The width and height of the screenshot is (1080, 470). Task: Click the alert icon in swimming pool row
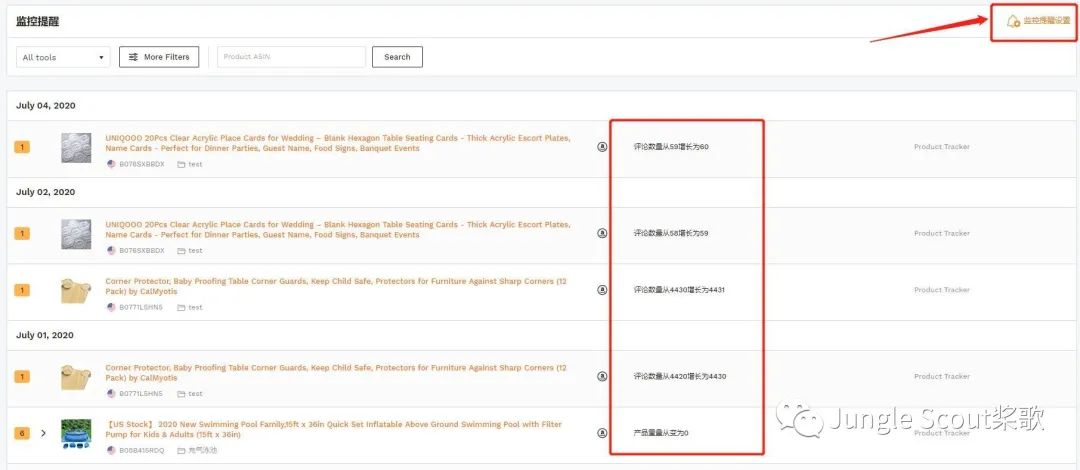click(x=602, y=434)
